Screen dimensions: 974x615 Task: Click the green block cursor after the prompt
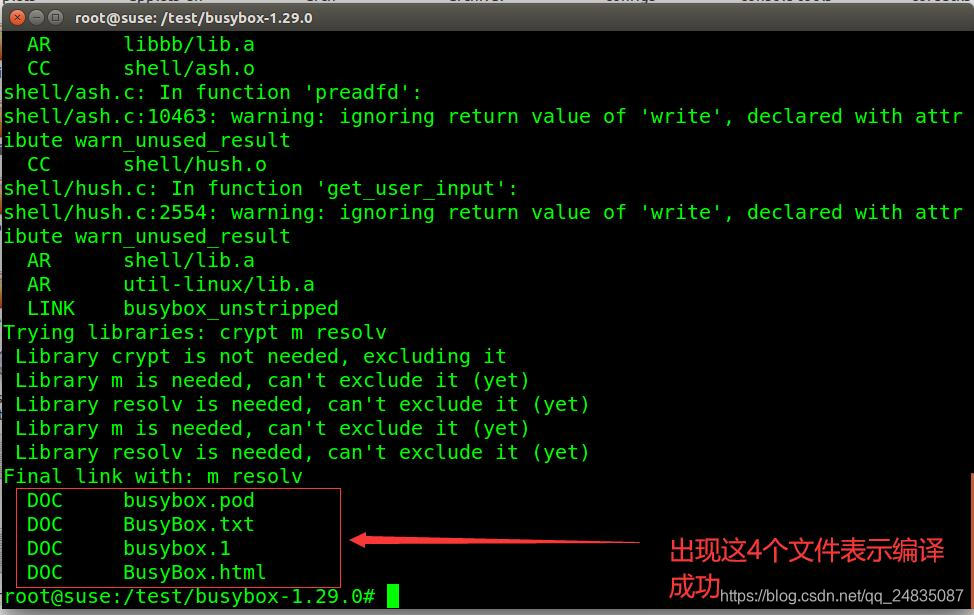(393, 596)
